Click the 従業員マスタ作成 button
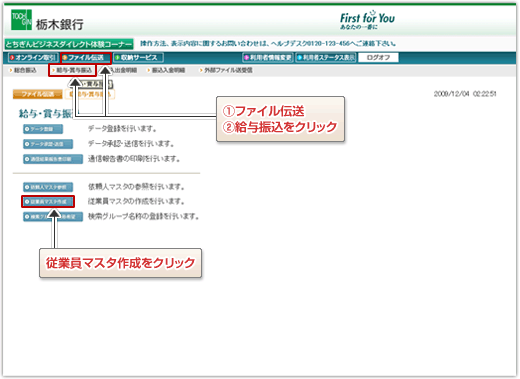 (48, 202)
